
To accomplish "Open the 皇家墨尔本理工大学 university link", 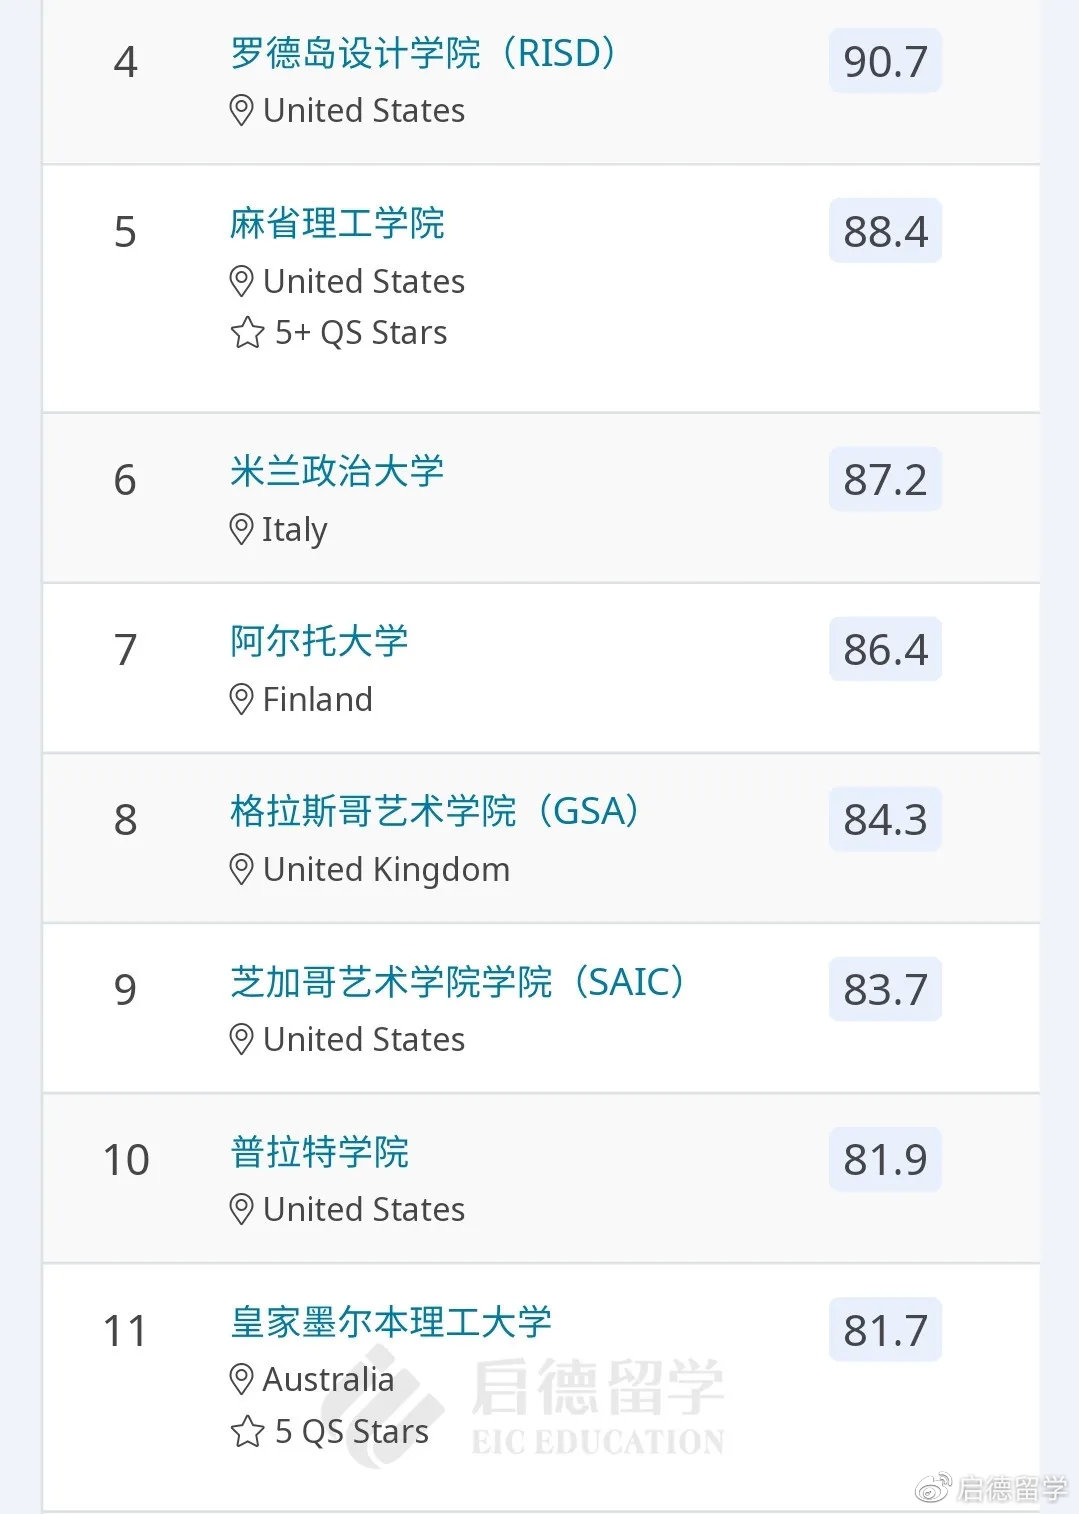I will (391, 1321).
